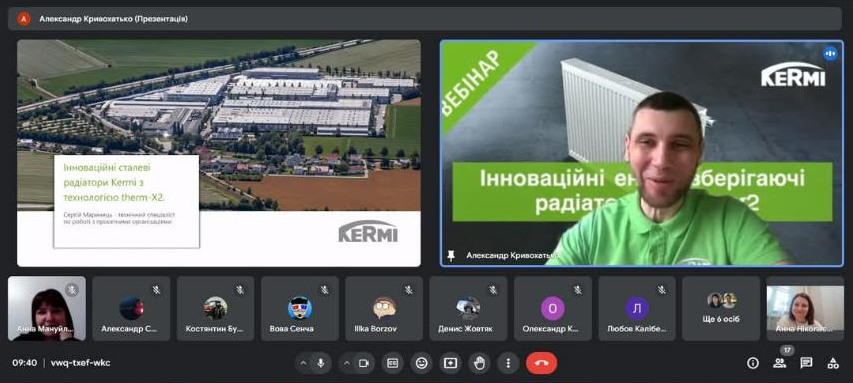Raise hand using the hand icon
This screenshot has height=383, width=853.
pos(479,363)
